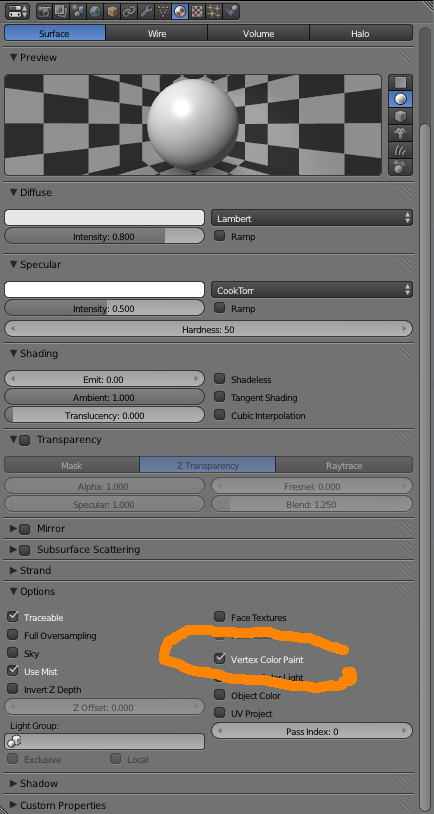Set preview to monkey head

click(x=400, y=133)
